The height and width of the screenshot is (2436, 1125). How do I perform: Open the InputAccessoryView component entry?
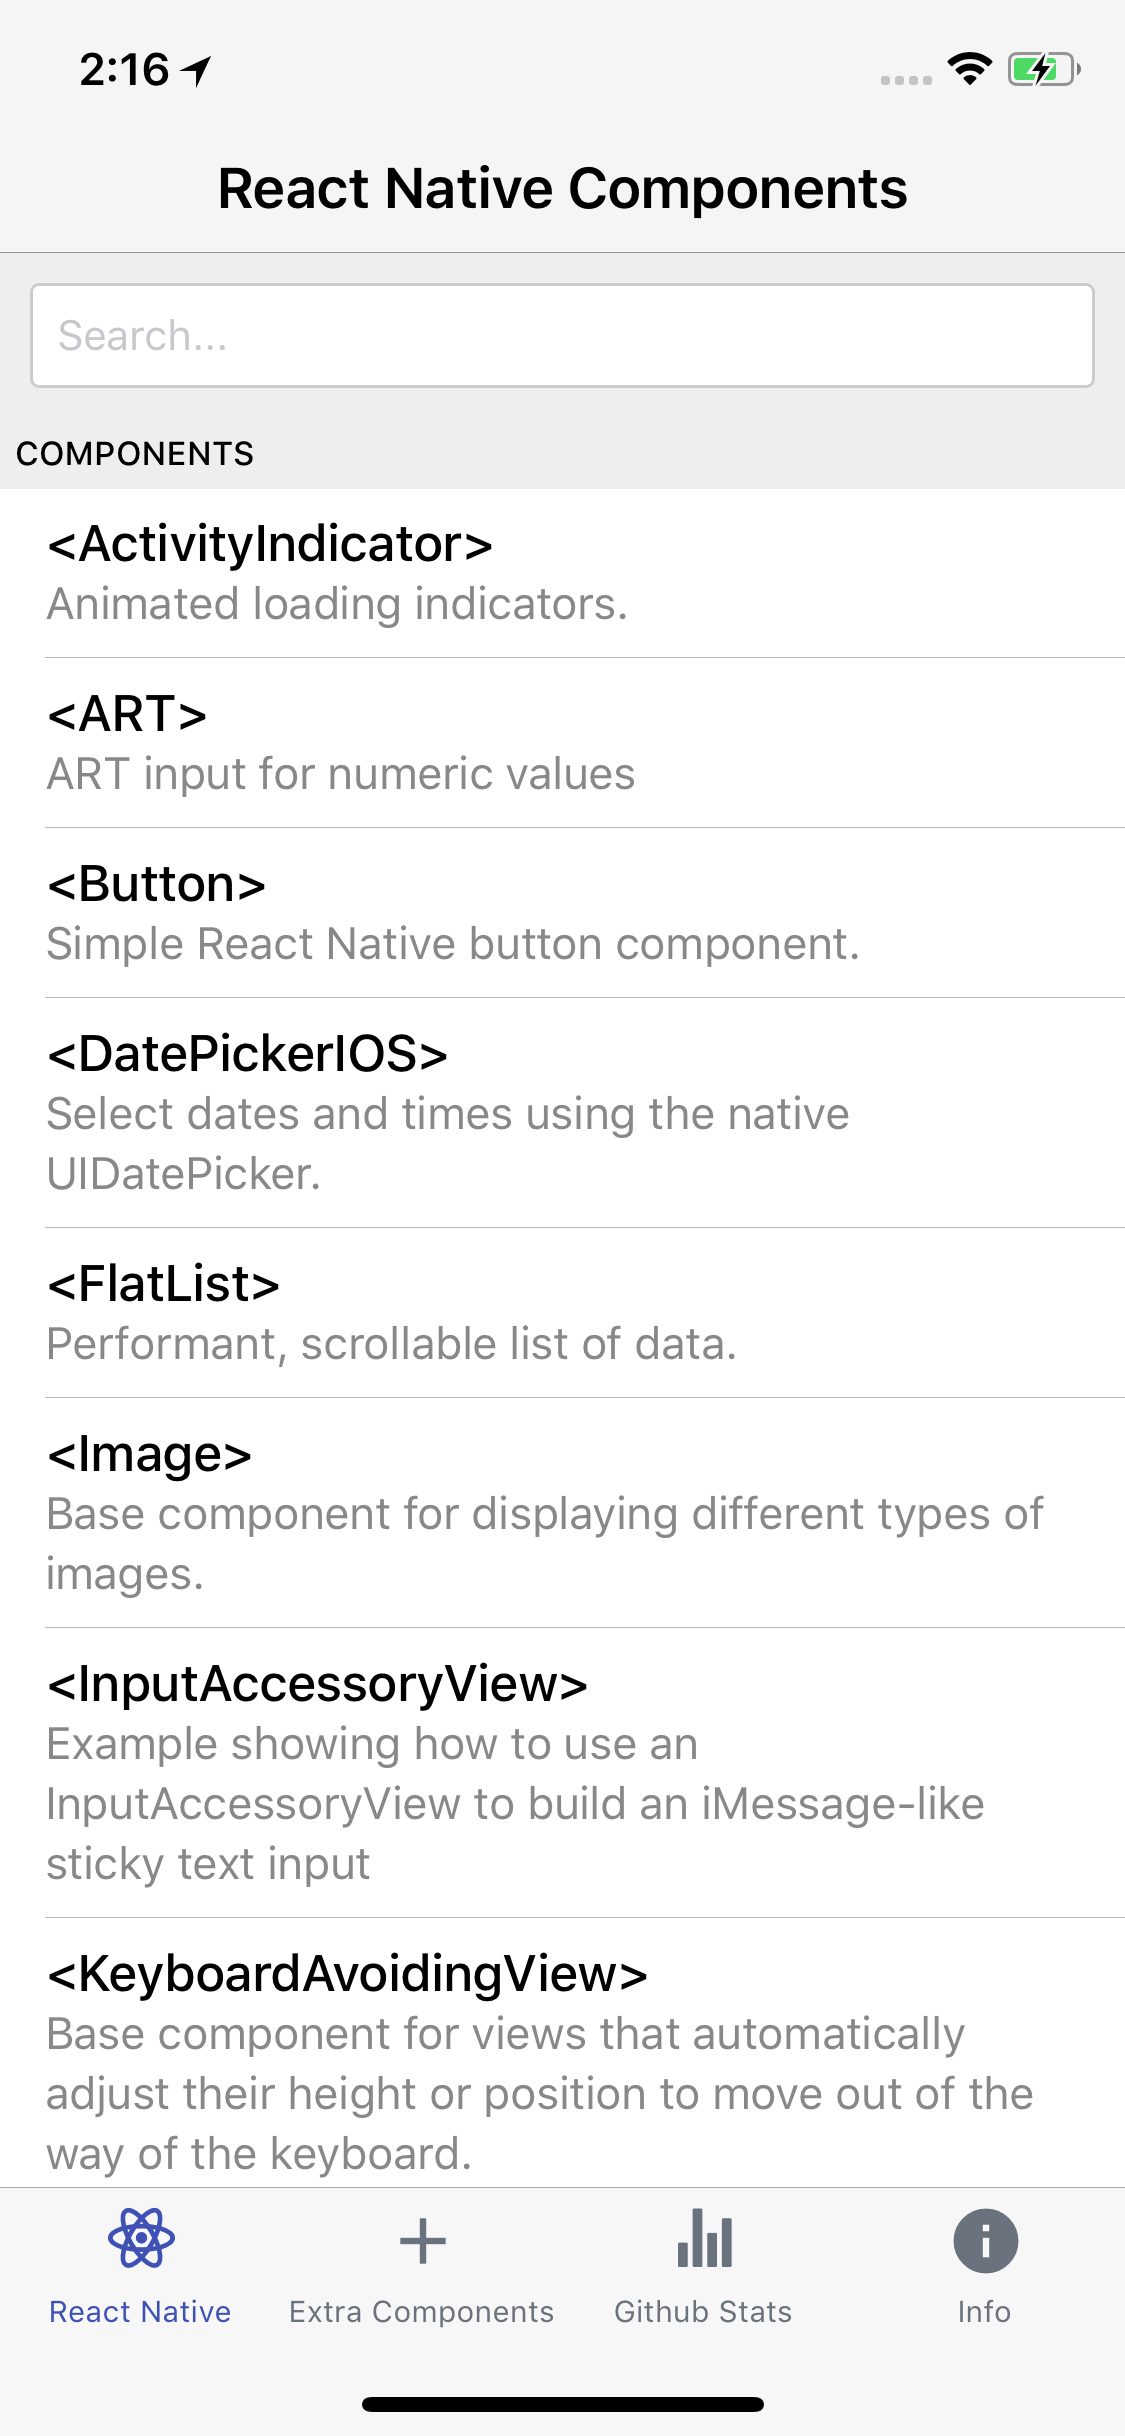point(562,1770)
